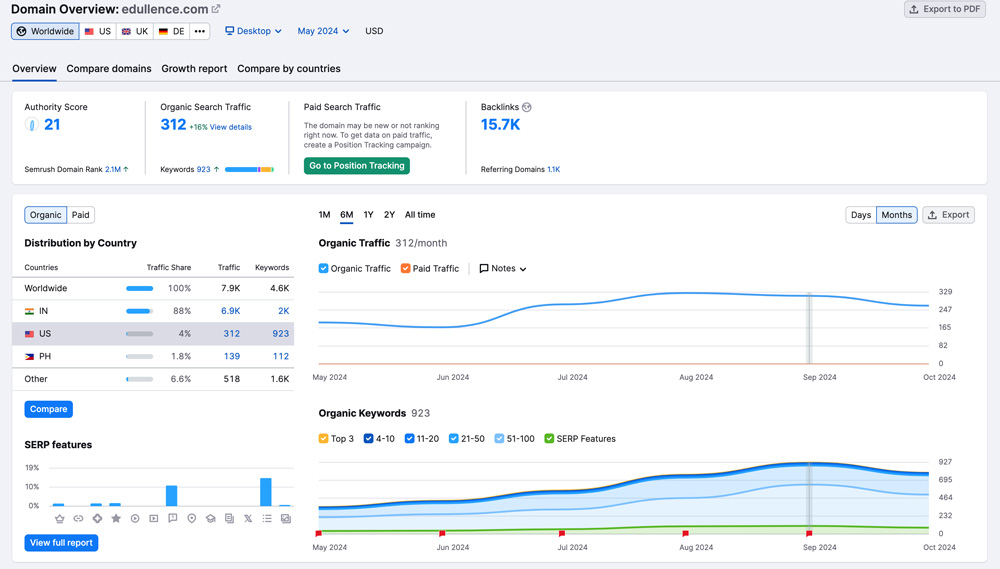Open the Growth report tab

(x=194, y=69)
